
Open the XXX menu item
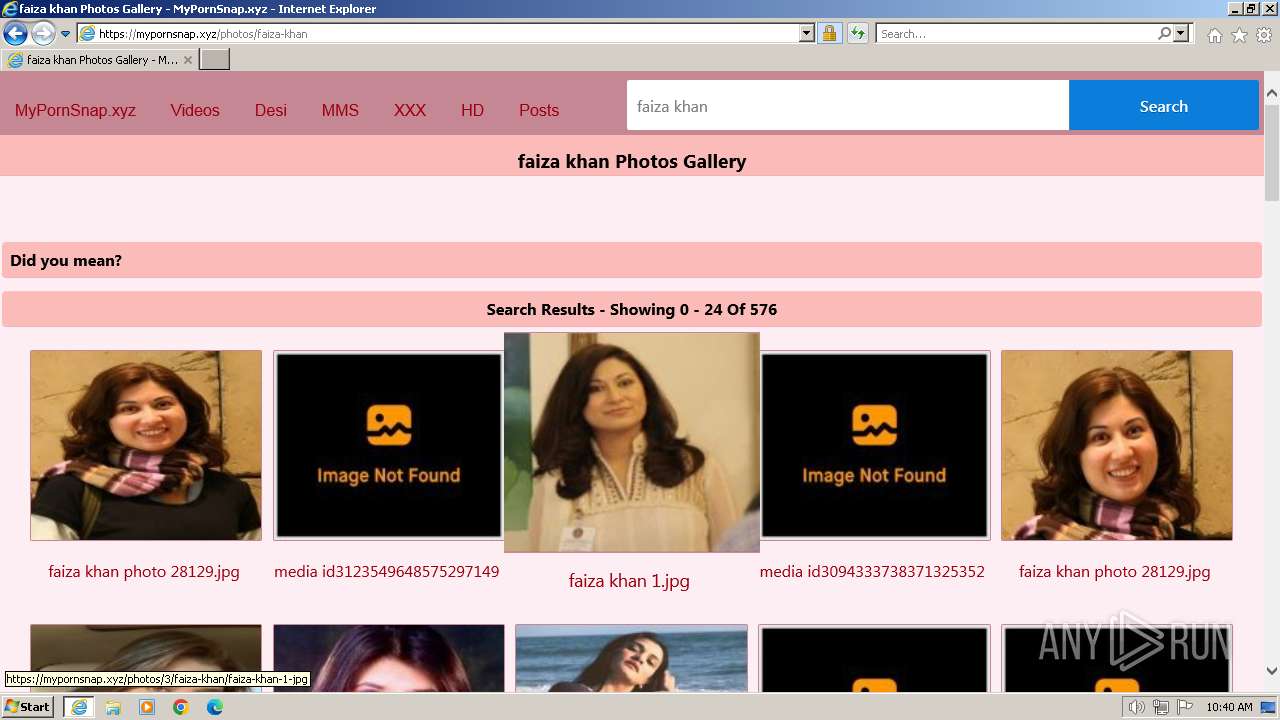tap(410, 111)
